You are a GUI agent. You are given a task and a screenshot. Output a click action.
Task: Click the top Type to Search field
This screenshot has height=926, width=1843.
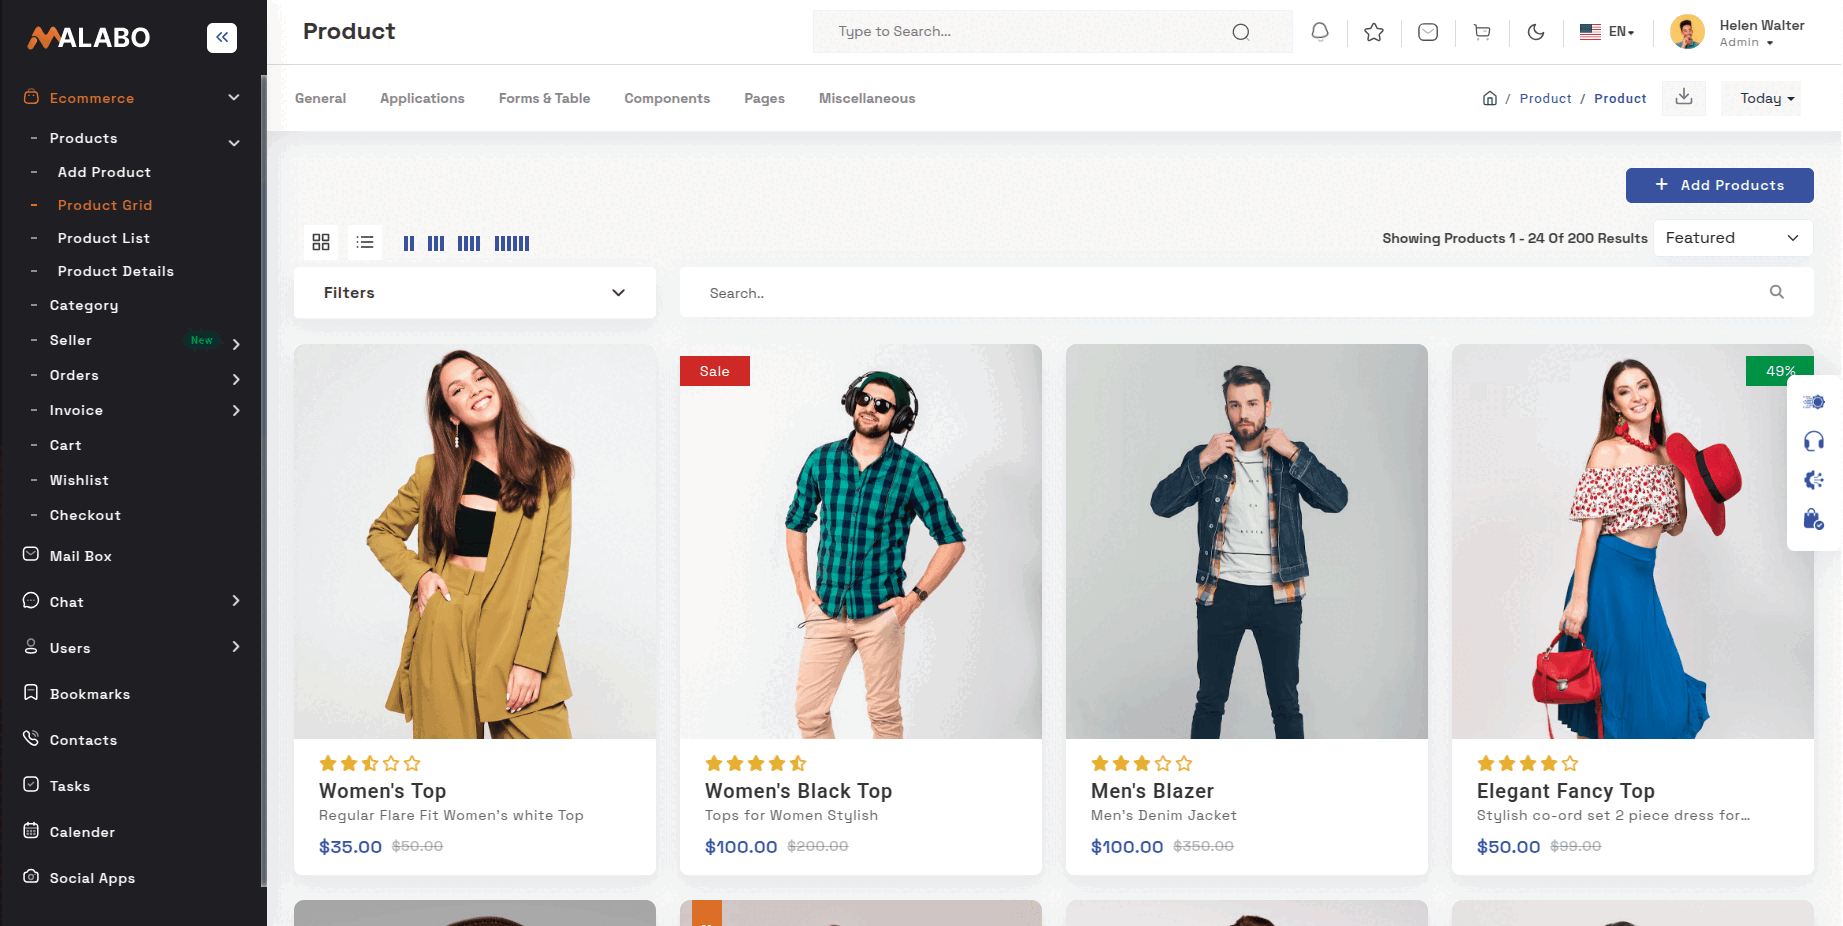click(x=1052, y=32)
